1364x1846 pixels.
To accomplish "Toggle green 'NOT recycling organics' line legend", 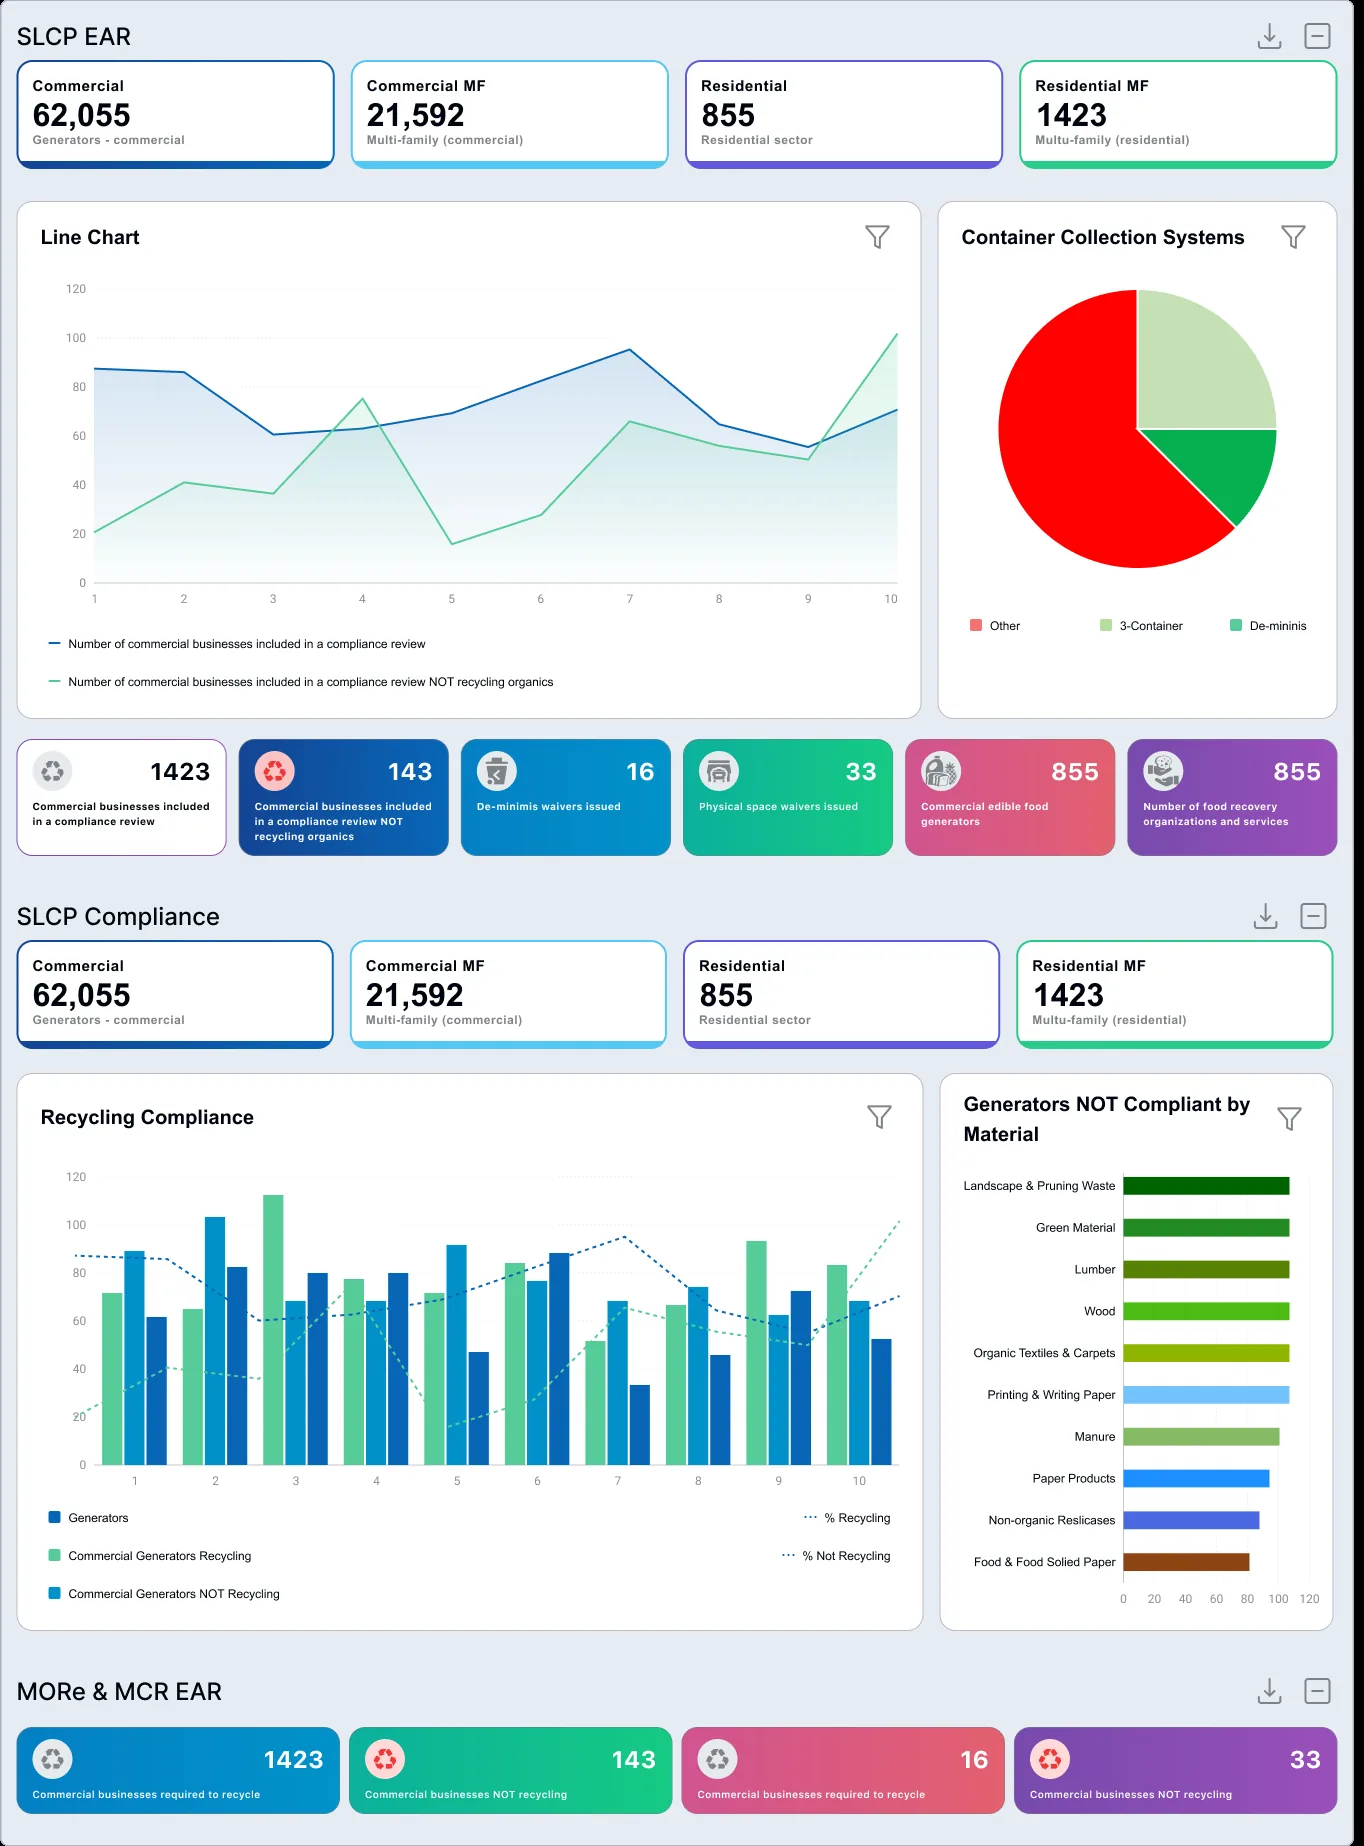I will coord(301,682).
